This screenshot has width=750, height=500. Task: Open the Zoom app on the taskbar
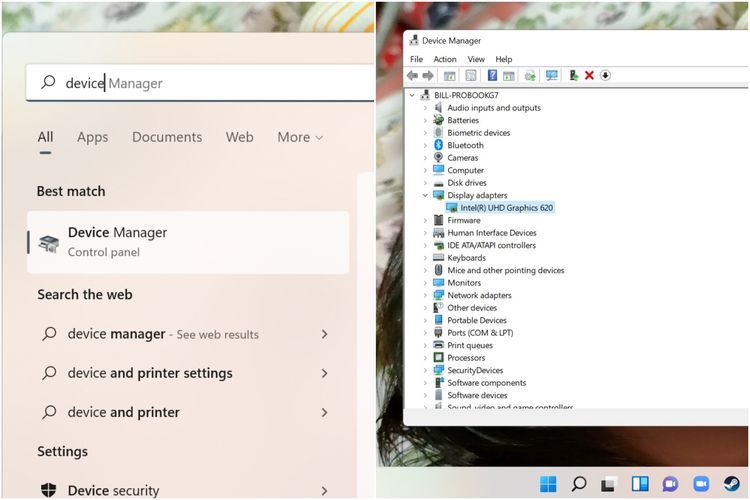coord(701,484)
